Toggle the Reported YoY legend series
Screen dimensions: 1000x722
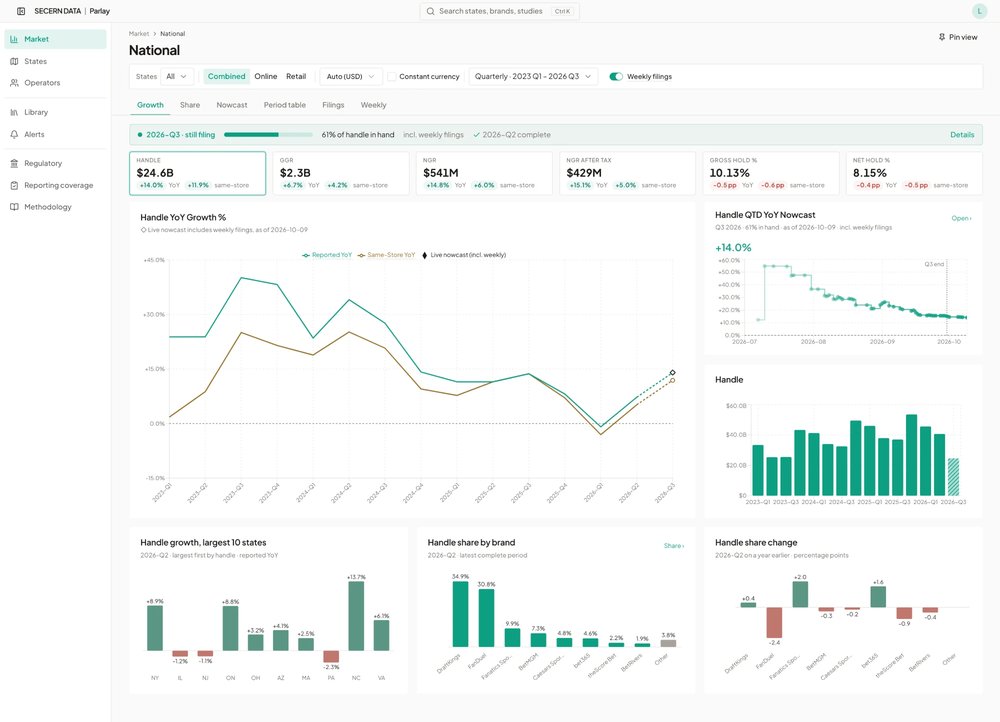[x=327, y=255]
